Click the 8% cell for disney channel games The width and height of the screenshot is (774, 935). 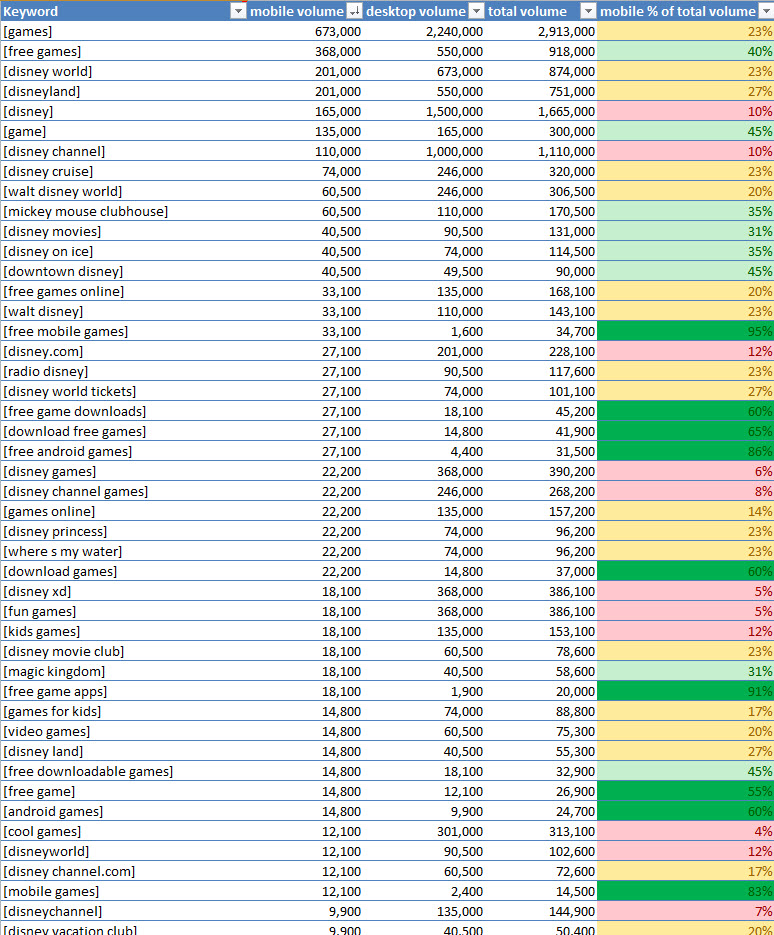pyautogui.click(x=686, y=491)
